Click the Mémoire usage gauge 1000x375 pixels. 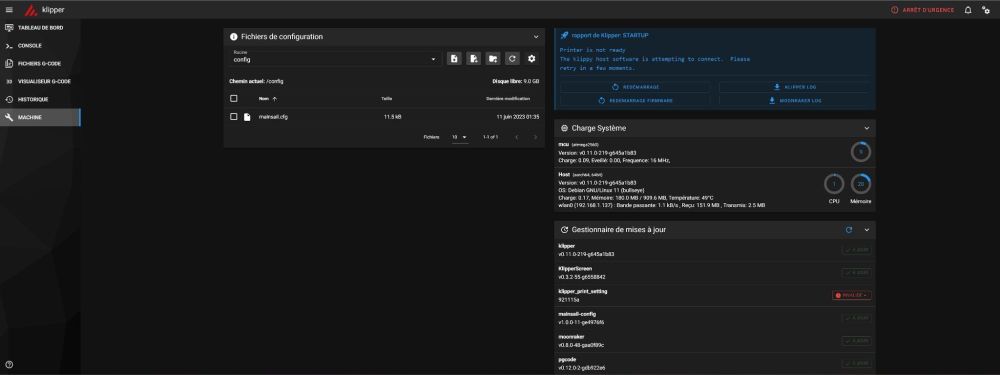860,184
